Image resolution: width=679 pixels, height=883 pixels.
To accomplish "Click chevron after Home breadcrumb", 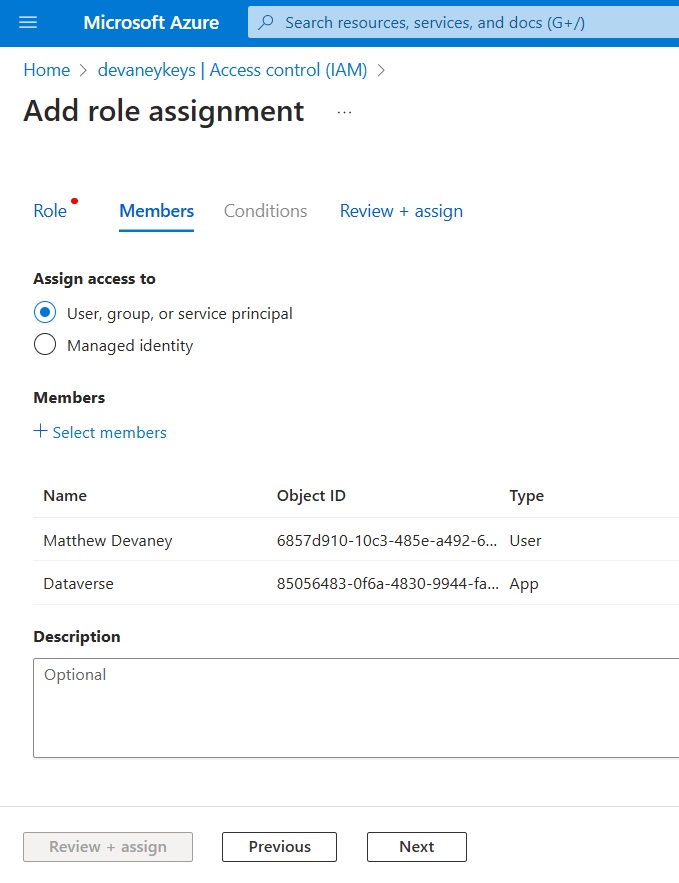I will point(84,70).
